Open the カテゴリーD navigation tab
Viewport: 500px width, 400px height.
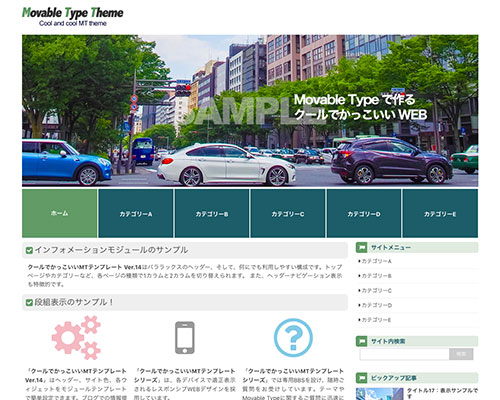coord(364,213)
